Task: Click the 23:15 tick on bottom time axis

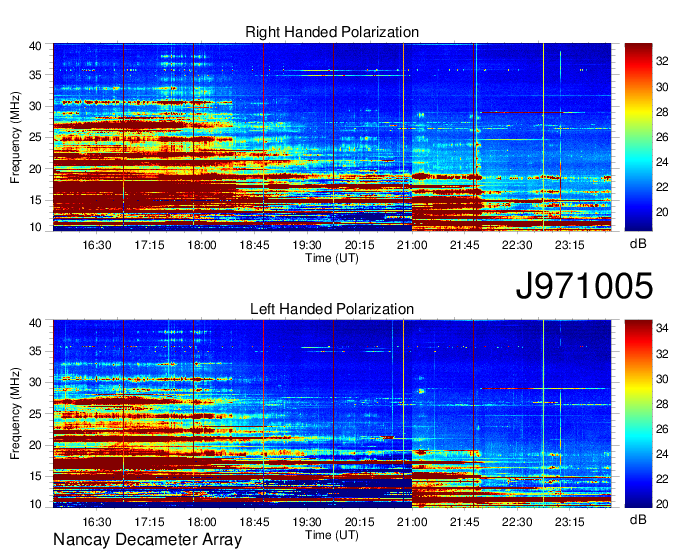Action: click(x=569, y=522)
